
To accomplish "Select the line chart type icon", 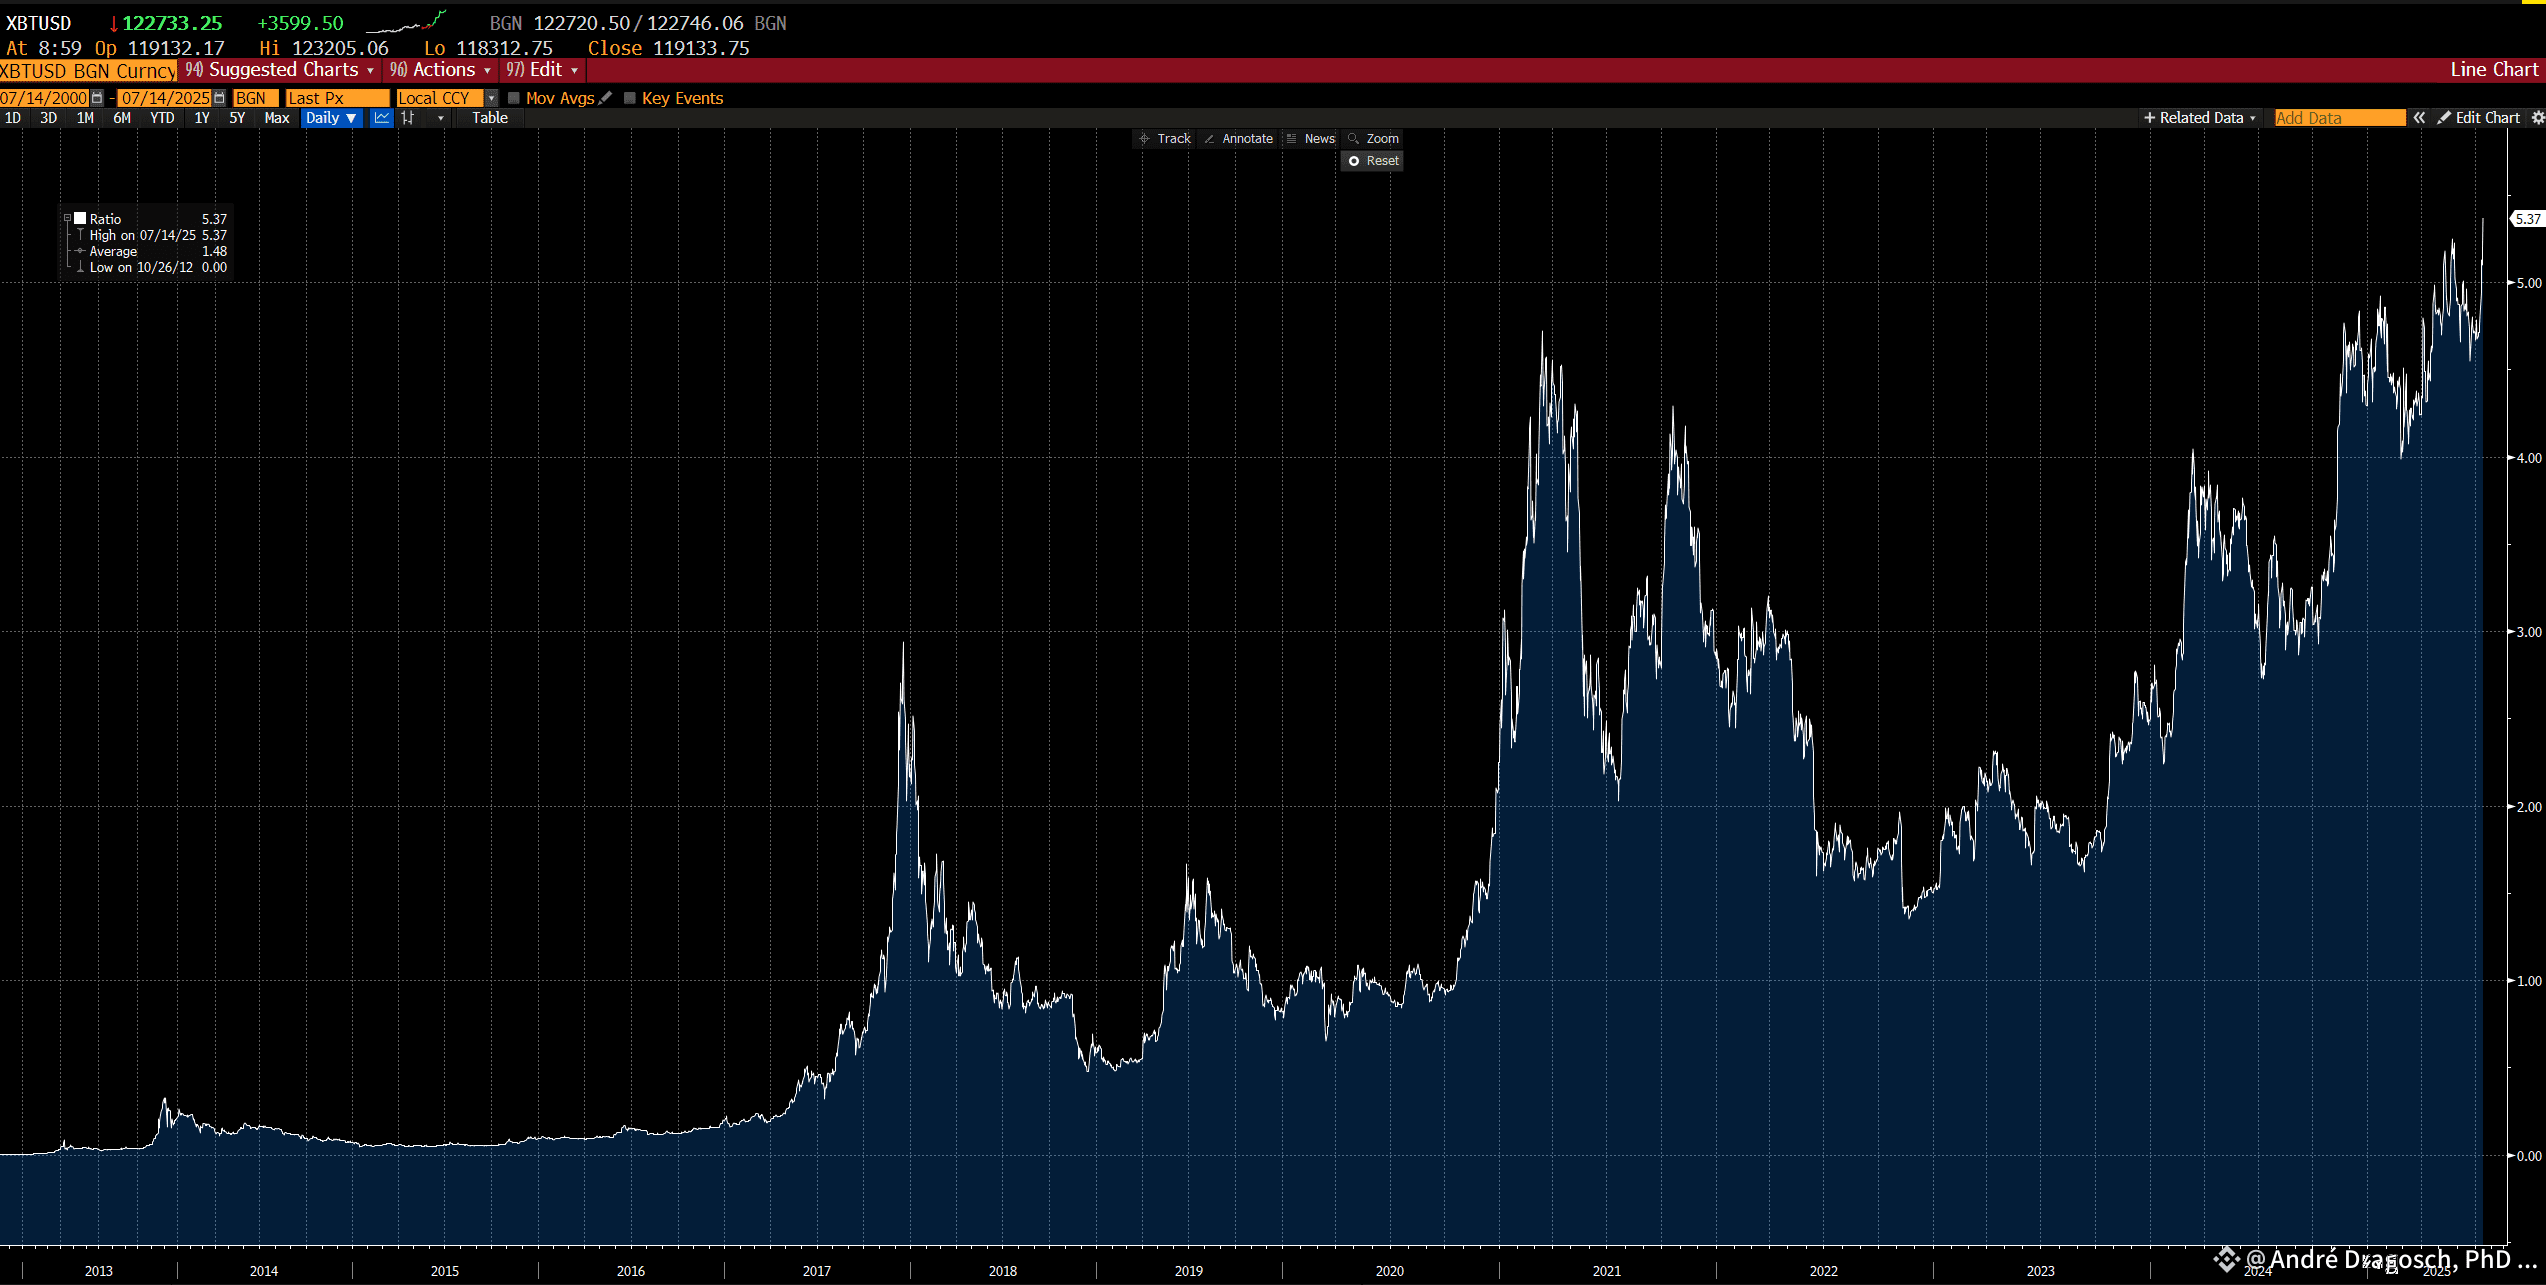I will pyautogui.click(x=382, y=118).
